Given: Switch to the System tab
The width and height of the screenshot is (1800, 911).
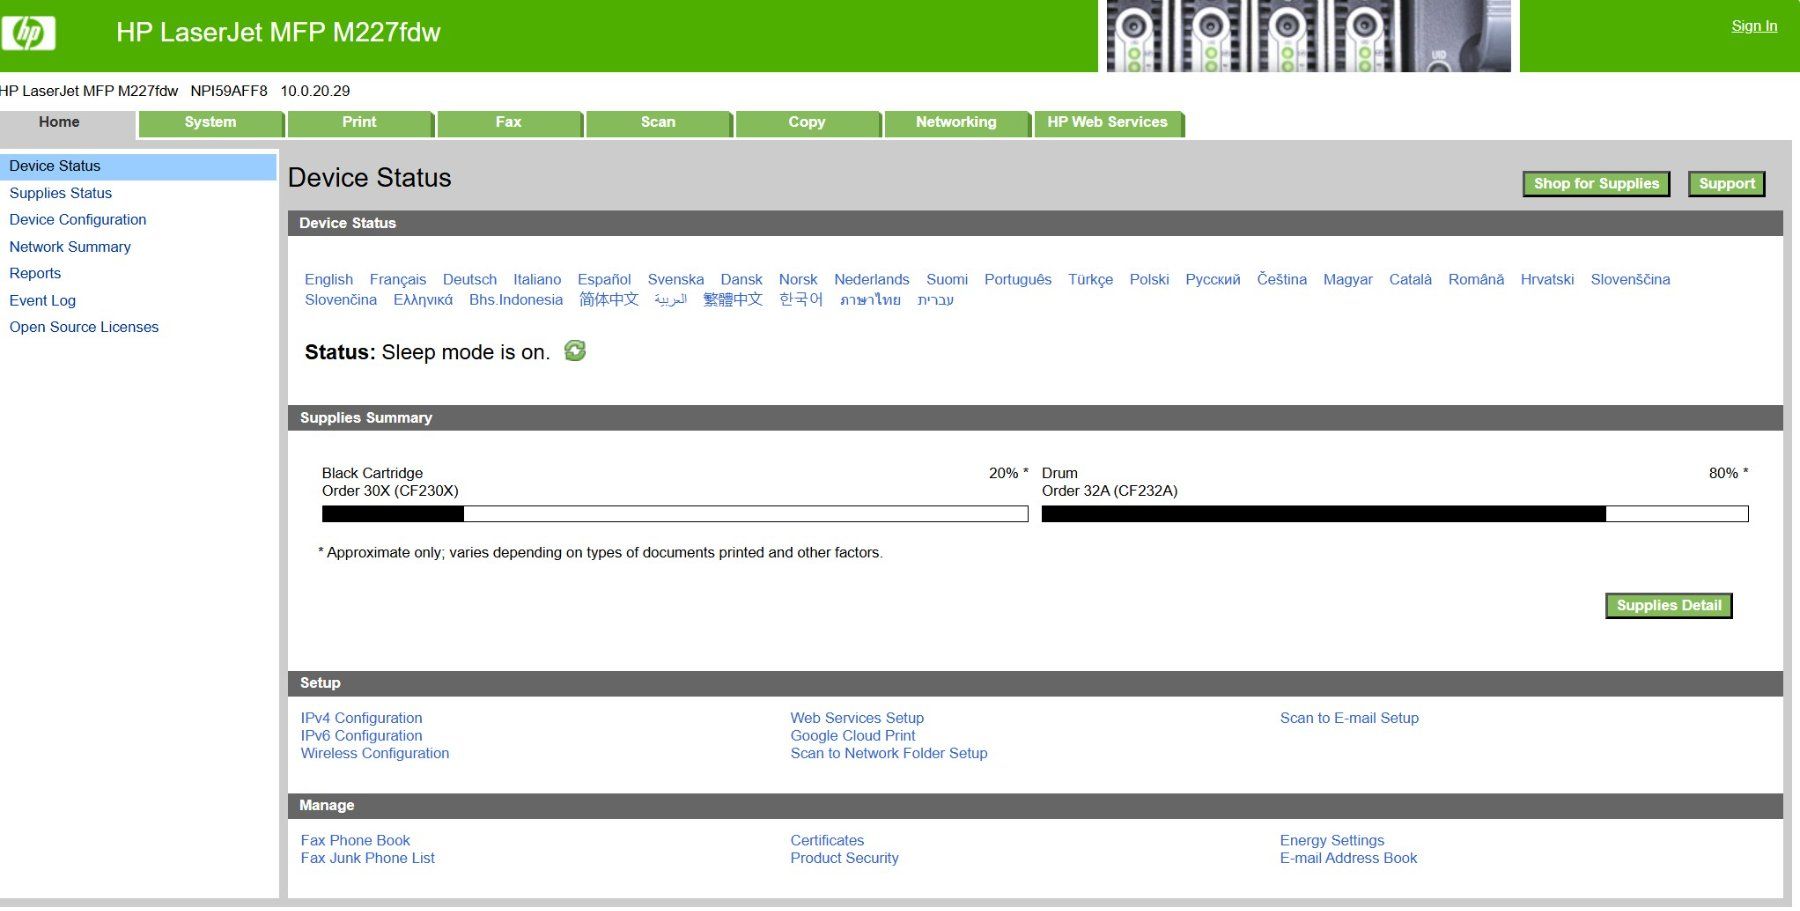Looking at the screenshot, I should click(x=210, y=123).
